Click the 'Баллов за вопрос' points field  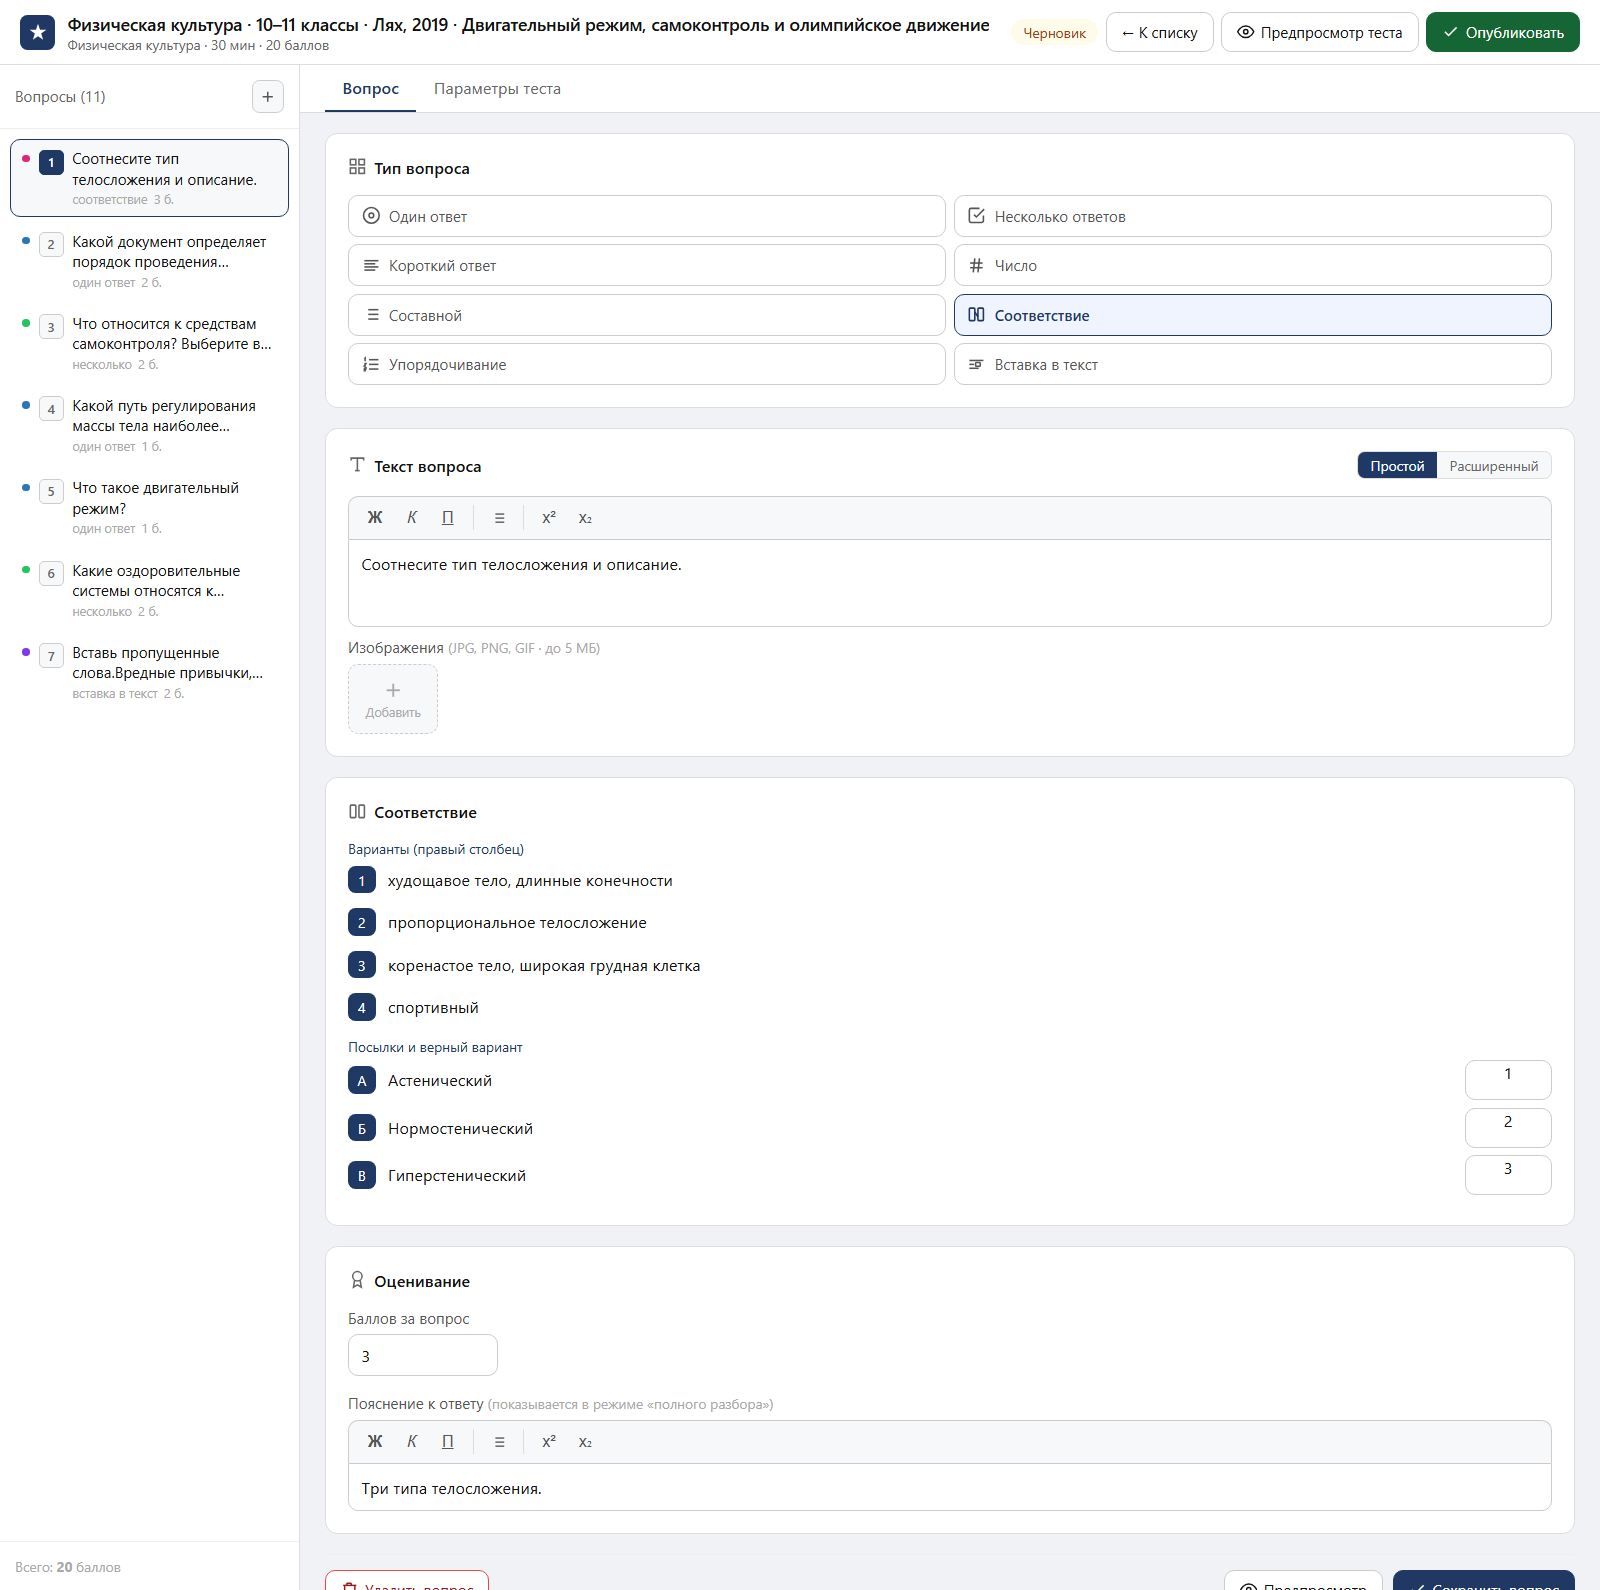(x=422, y=1356)
